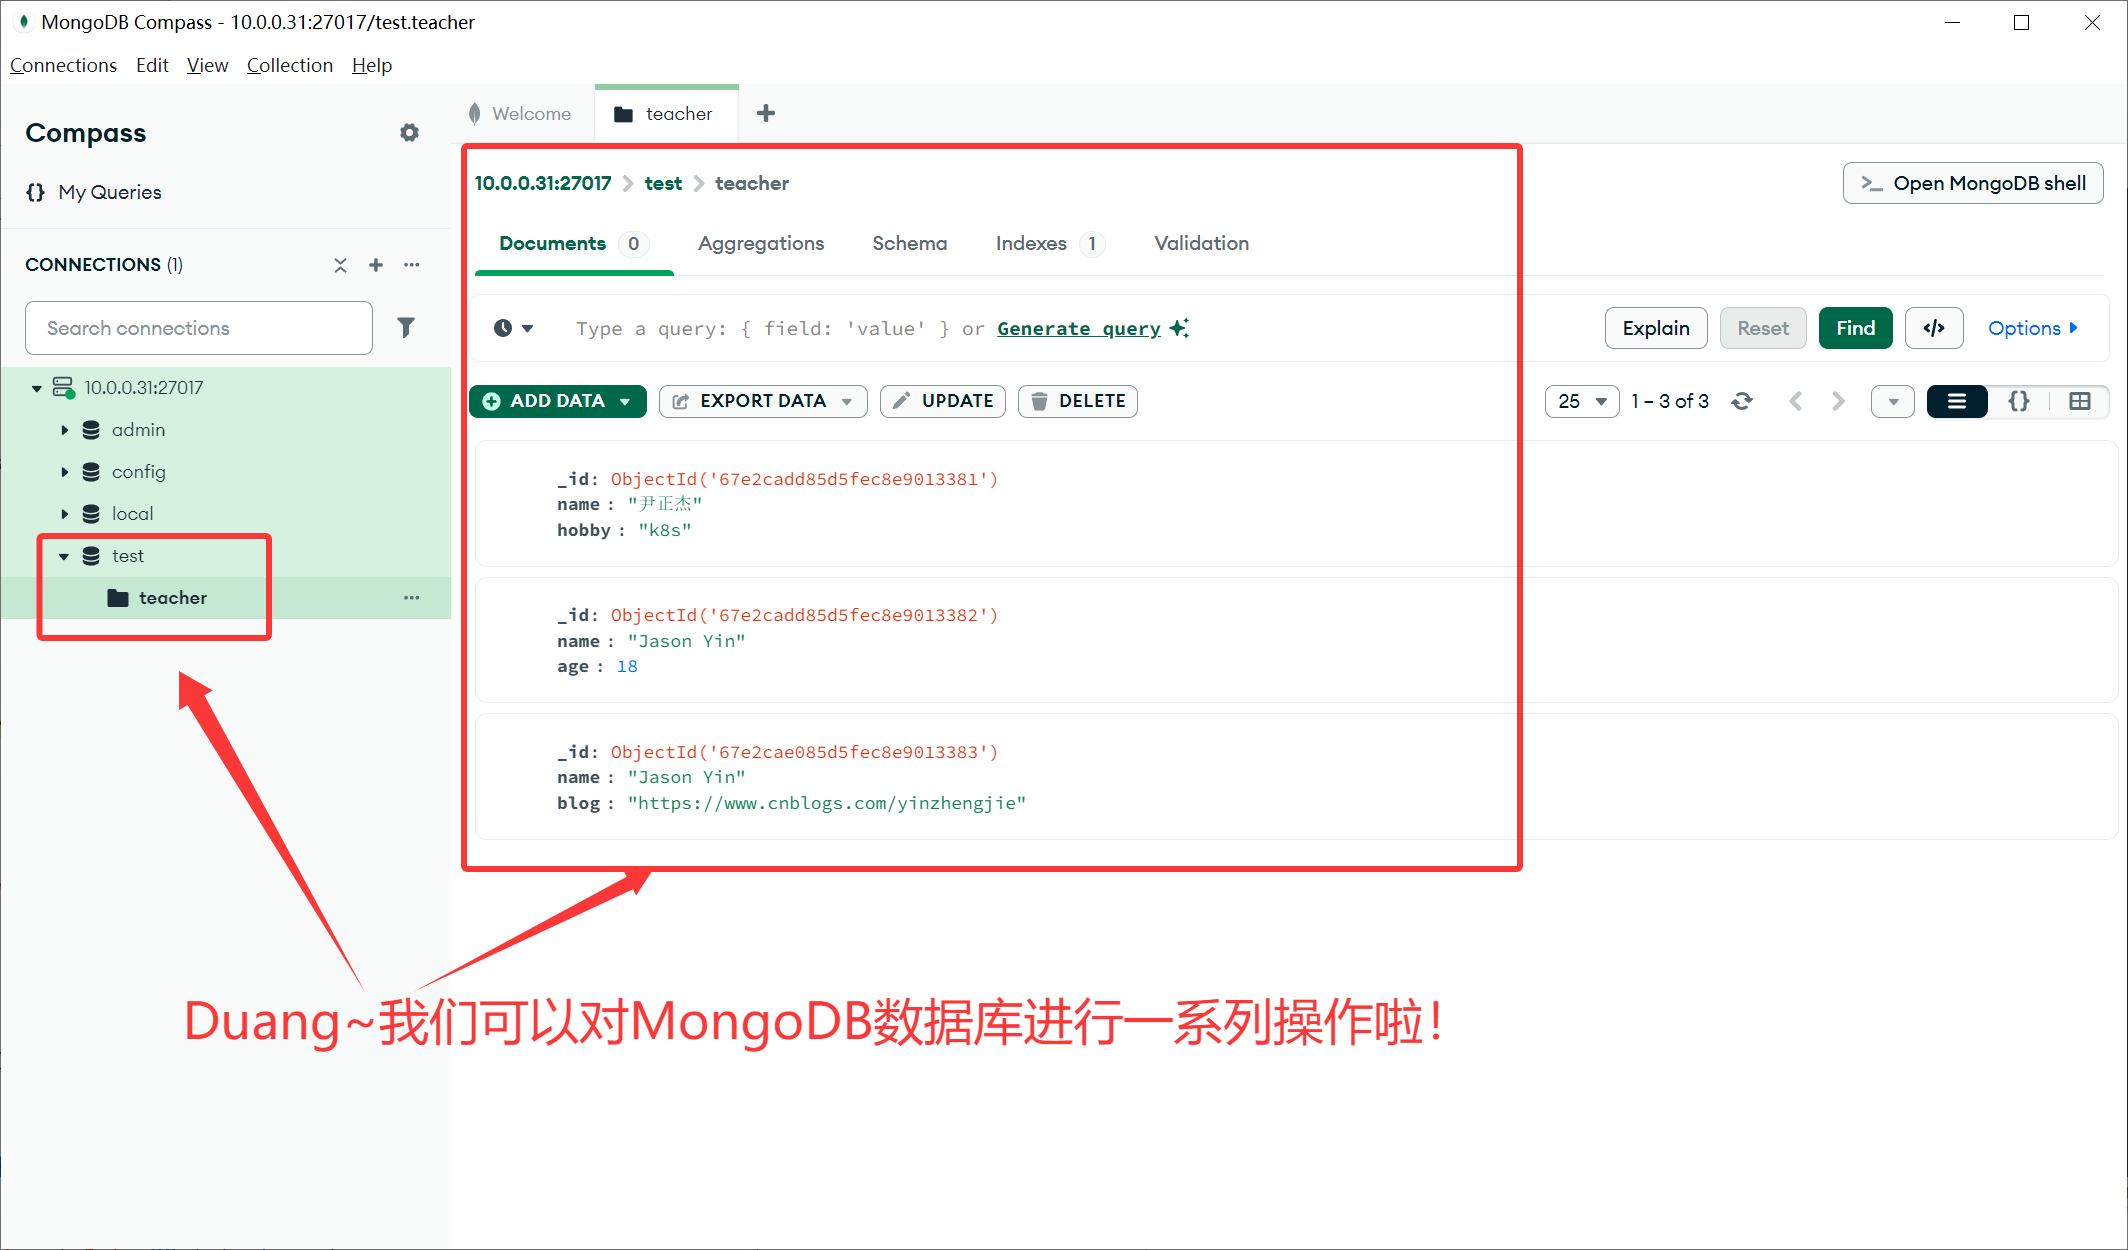
Task: Open the page size 25 dropdown
Action: pyautogui.click(x=1581, y=401)
